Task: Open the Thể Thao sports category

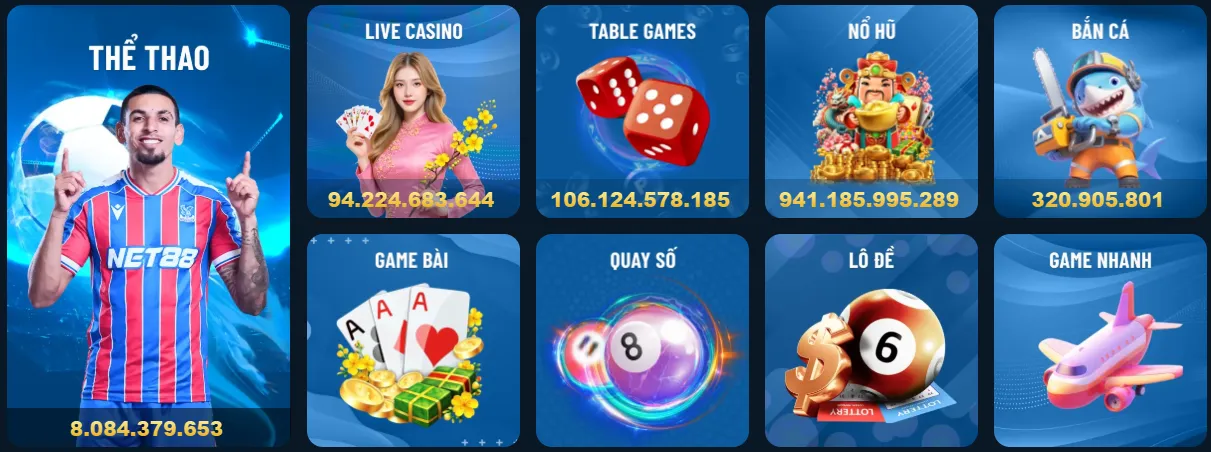Action: [148, 226]
